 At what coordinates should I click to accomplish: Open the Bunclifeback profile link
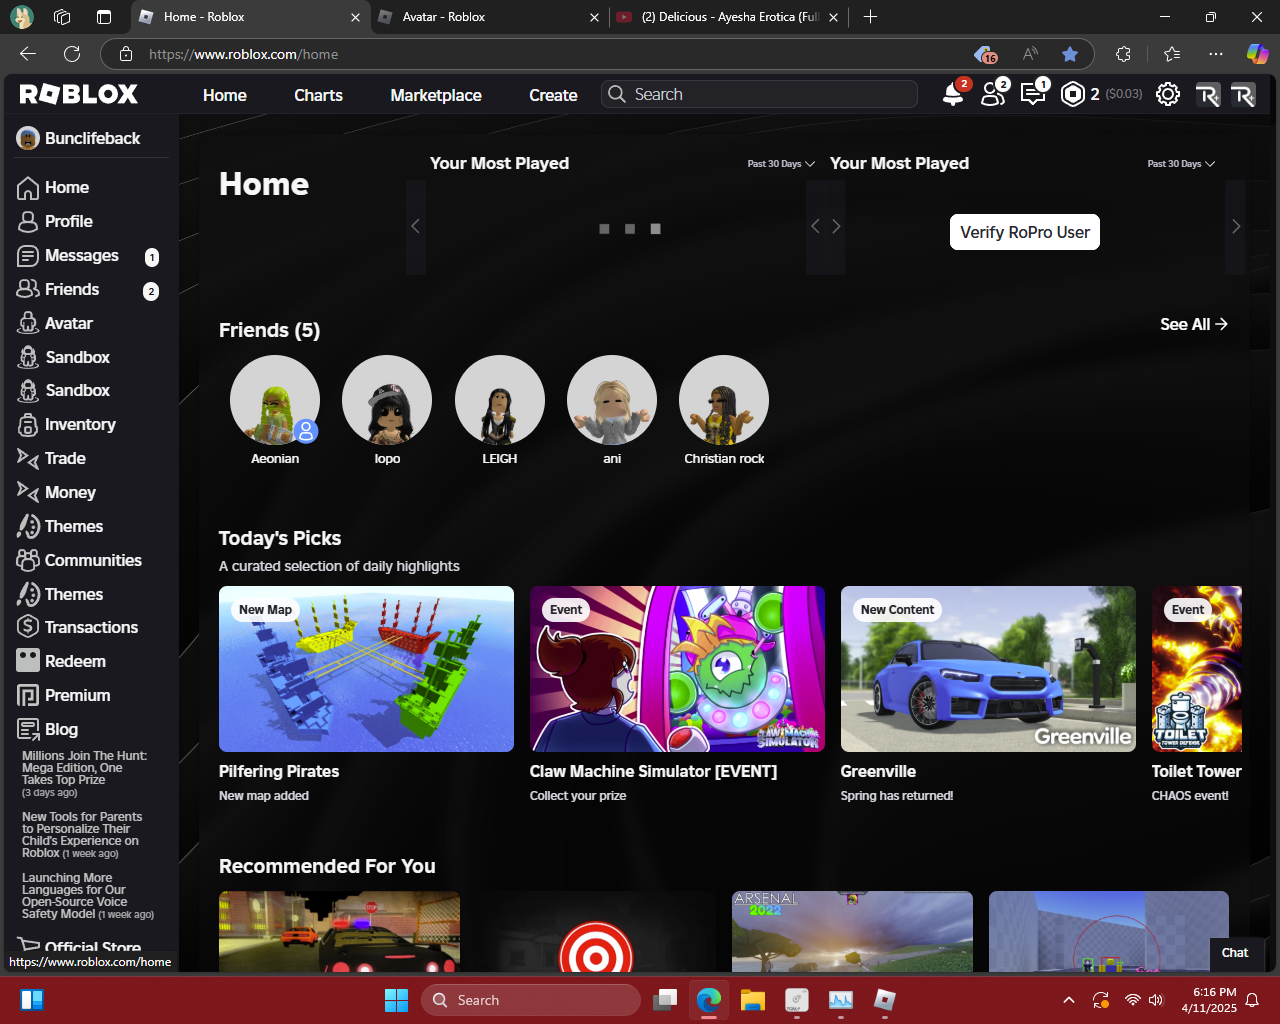pos(79,138)
